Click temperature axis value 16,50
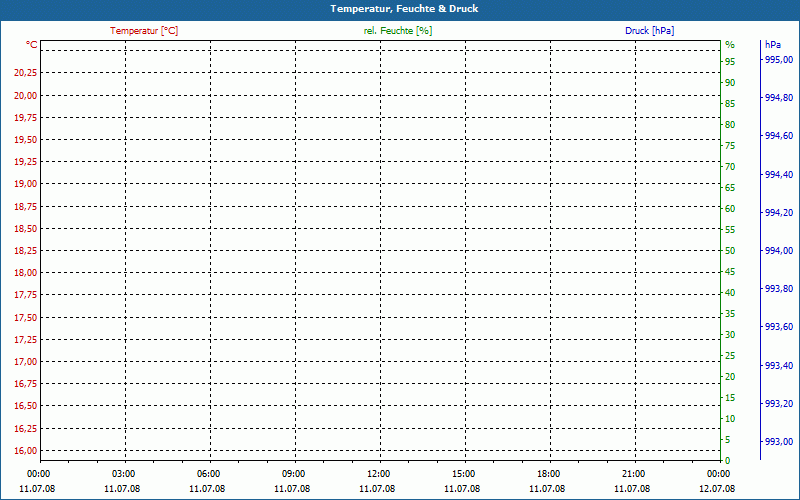Screen dimensions: 800x500 26,406
